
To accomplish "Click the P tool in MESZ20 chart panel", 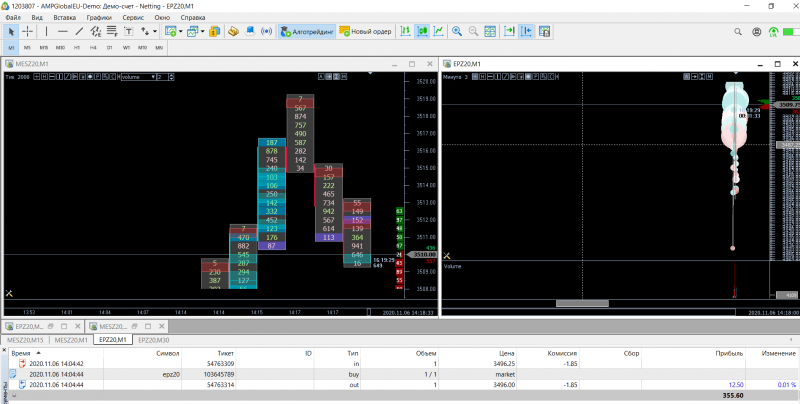I will pos(97,77).
